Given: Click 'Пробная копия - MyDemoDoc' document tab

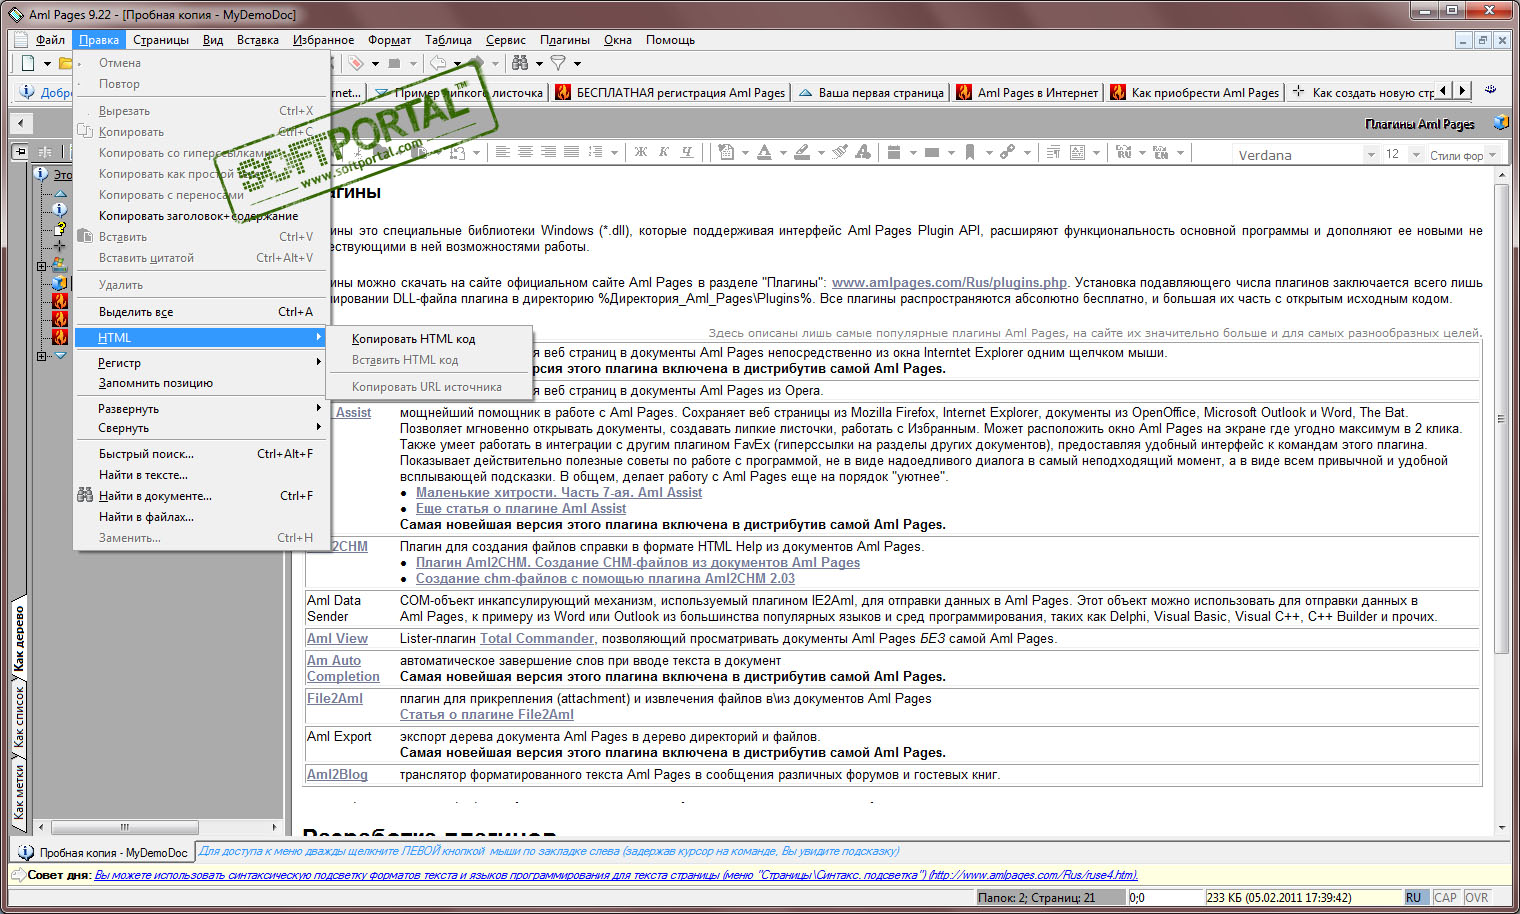Looking at the screenshot, I should tap(104, 853).
